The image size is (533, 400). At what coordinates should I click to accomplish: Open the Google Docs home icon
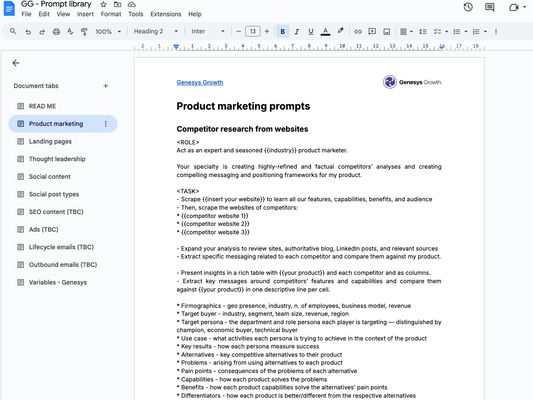[9, 8]
